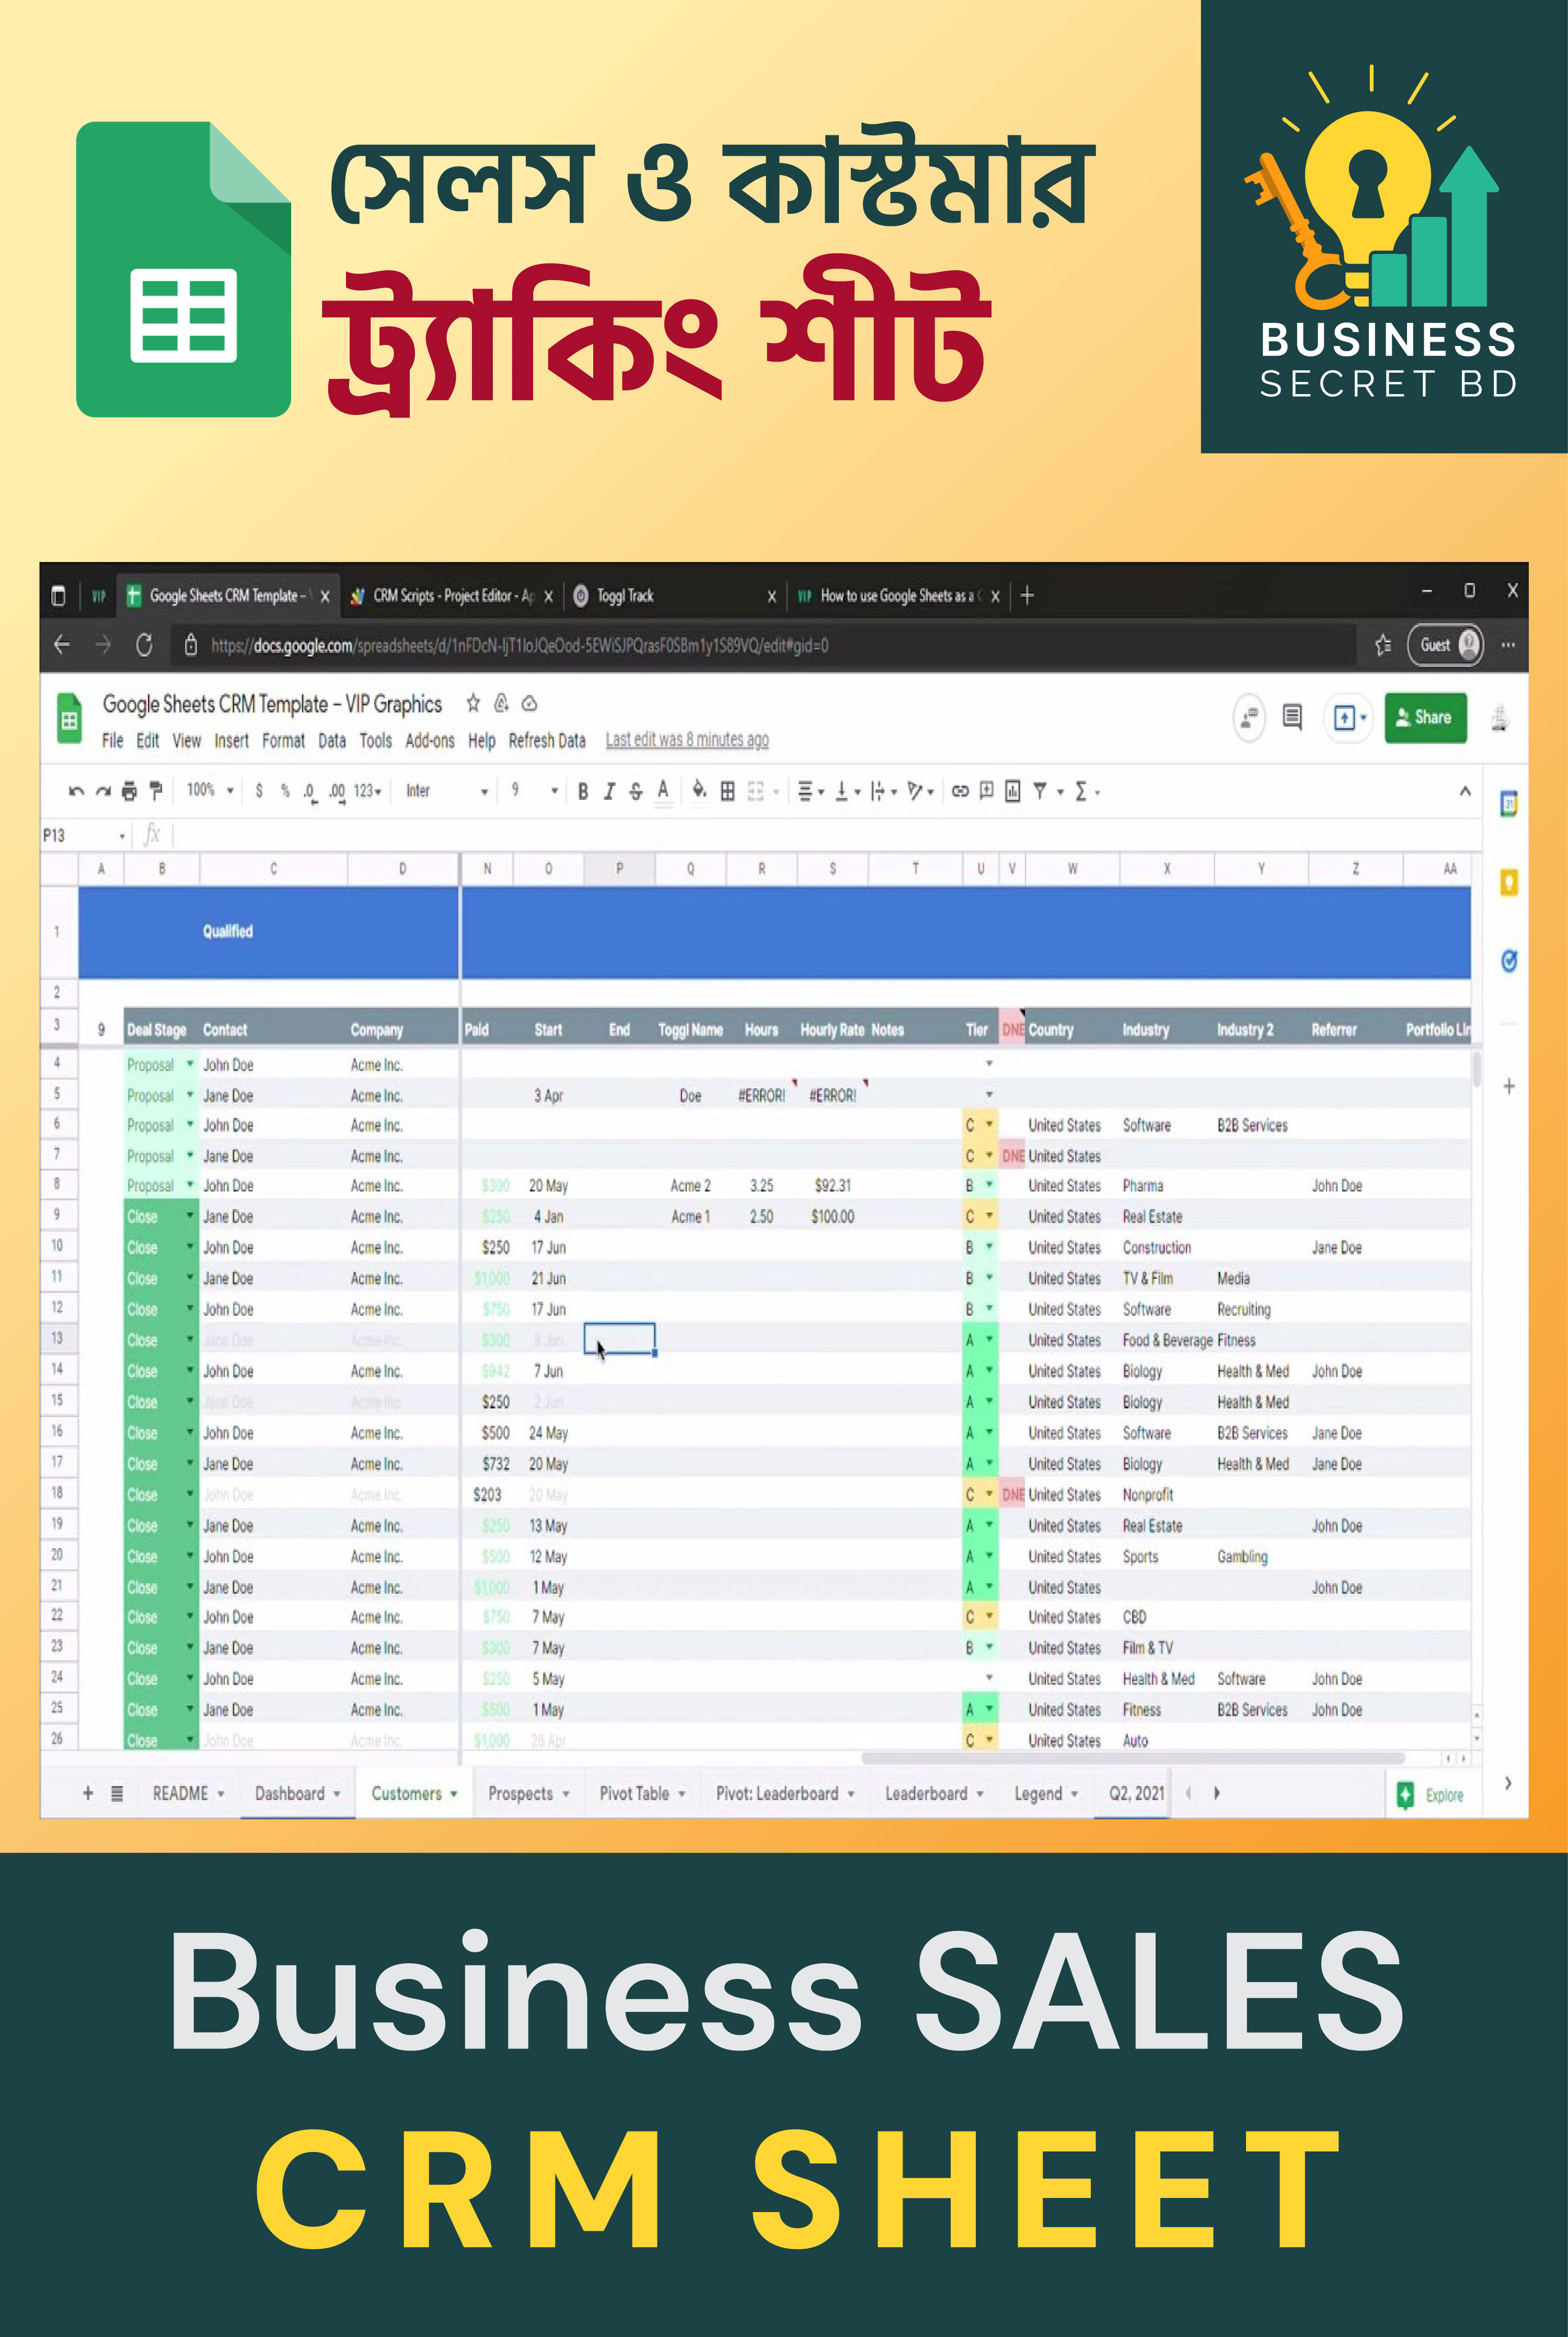This screenshot has width=1568, height=2337.
Task: Open the fill color picker
Action: click(x=698, y=790)
